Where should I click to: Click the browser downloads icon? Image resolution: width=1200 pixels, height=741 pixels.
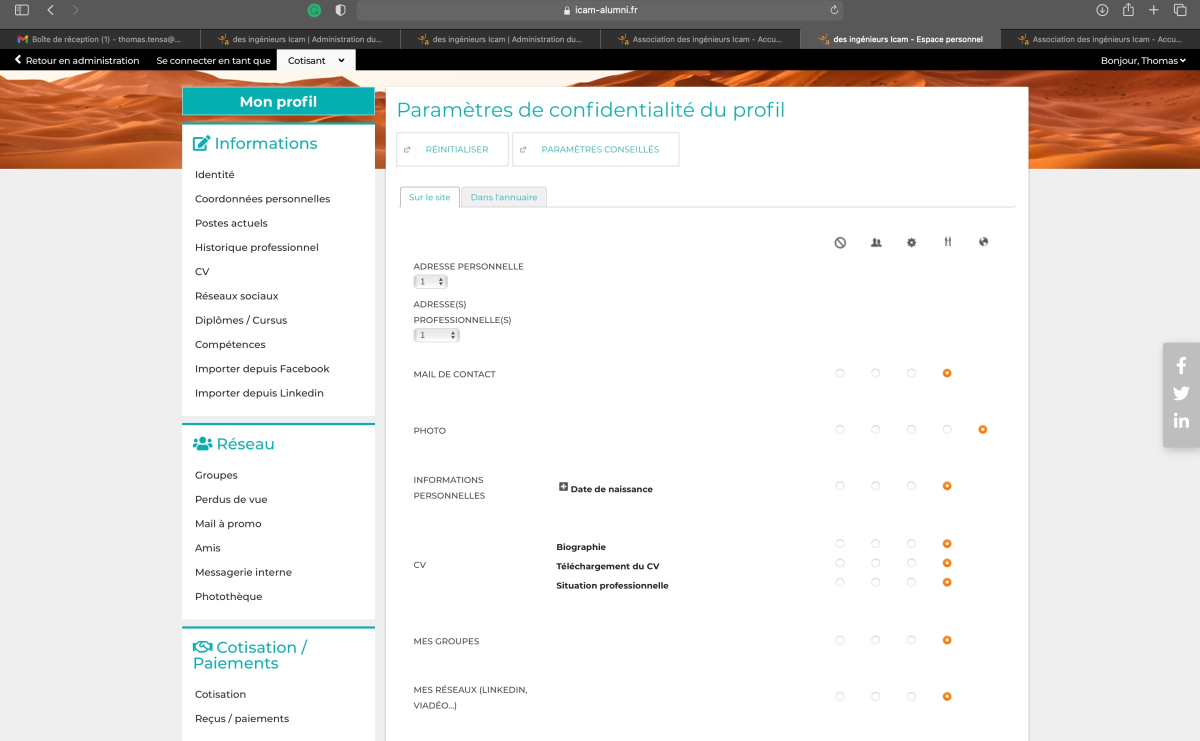(x=1102, y=10)
